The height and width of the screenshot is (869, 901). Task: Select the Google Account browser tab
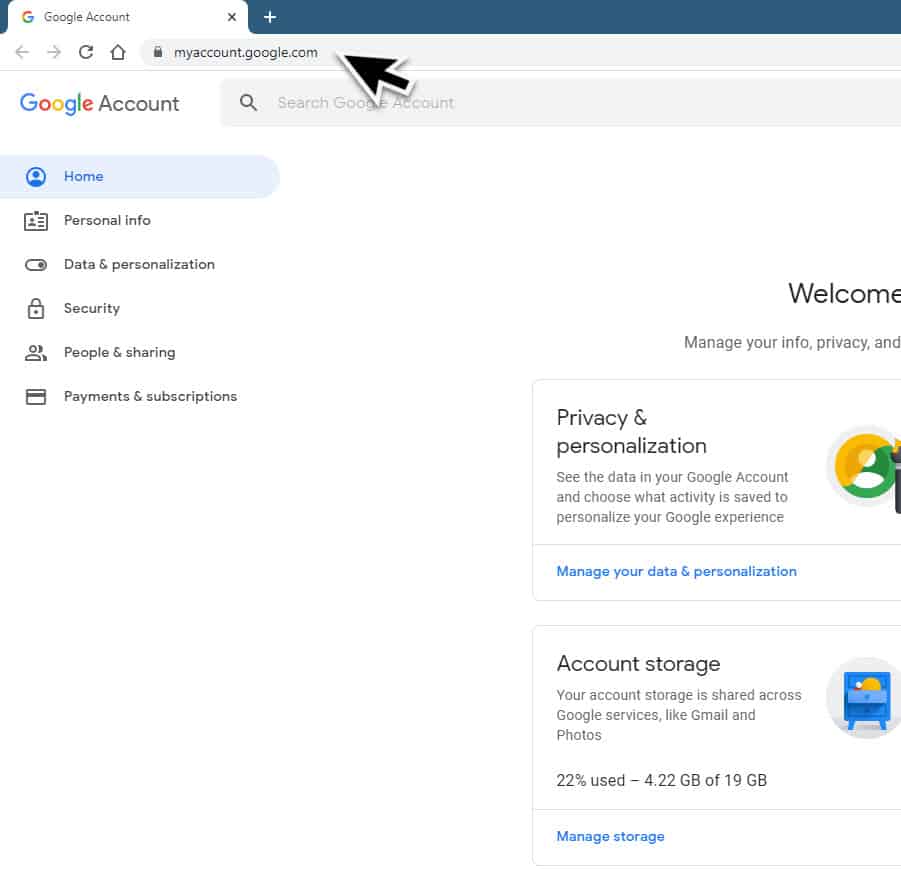click(128, 17)
